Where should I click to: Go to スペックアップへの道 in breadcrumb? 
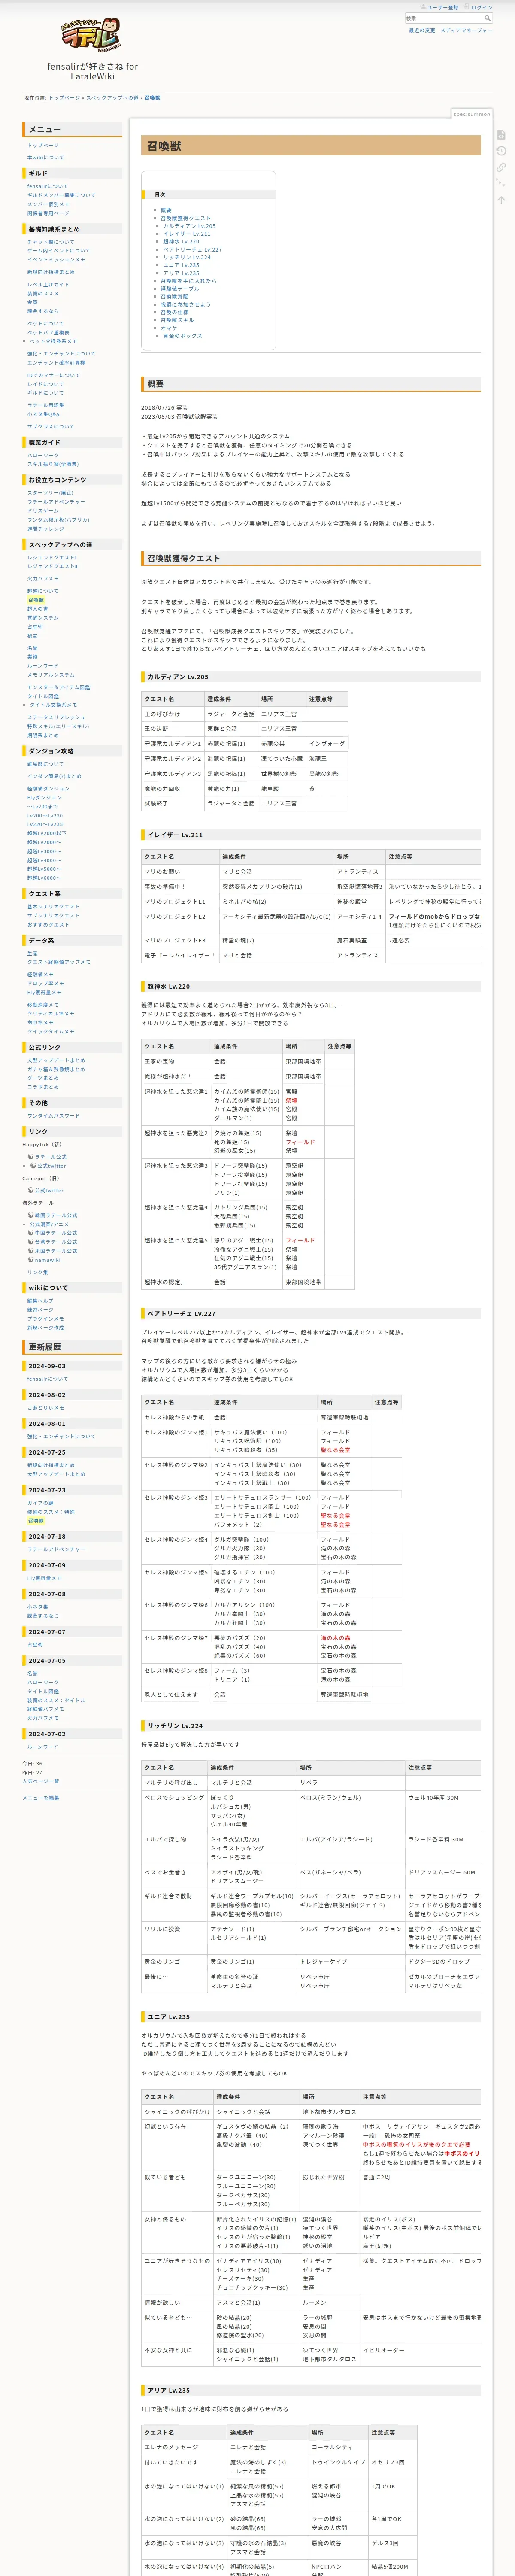(x=112, y=98)
